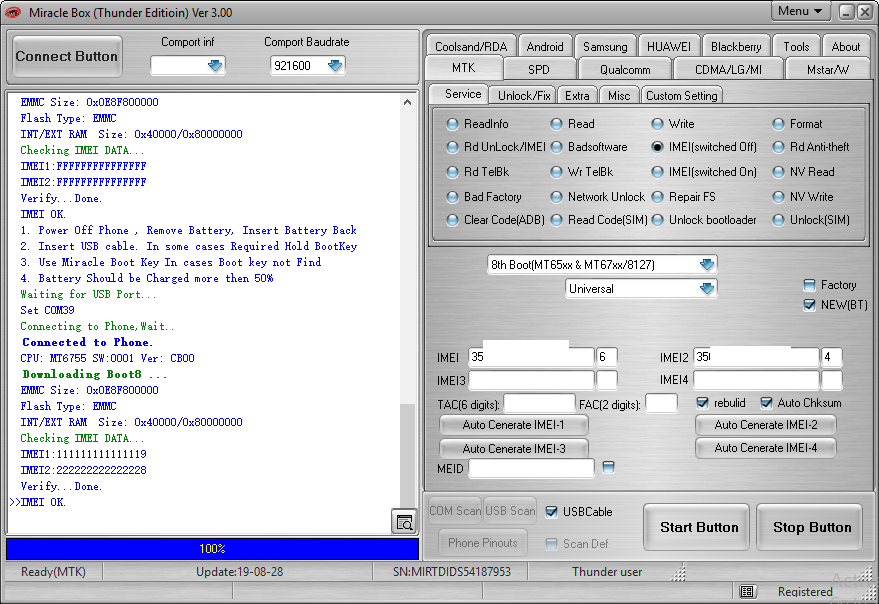Click Auto Cenerate IMEI-2 button
Screen dimensions: 879x604
[766, 425]
